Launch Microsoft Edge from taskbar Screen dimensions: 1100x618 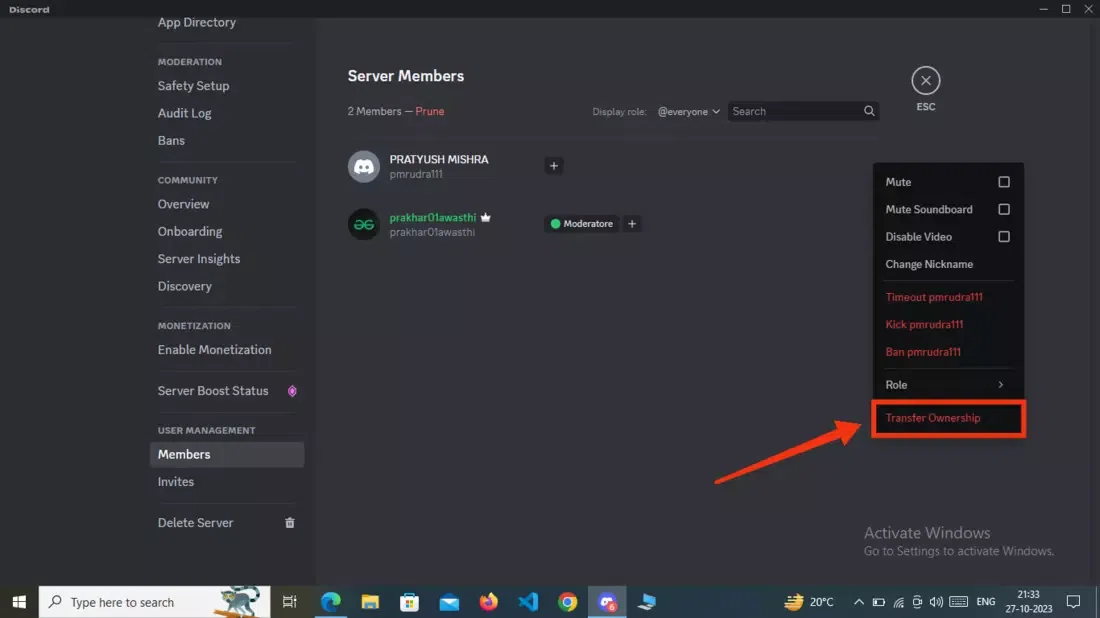(x=330, y=602)
